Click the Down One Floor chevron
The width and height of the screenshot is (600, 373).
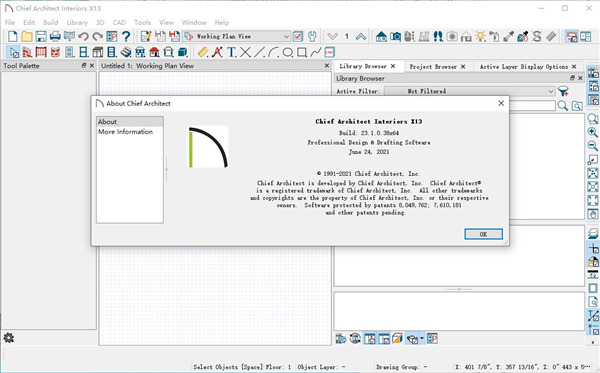pyautogui.click(x=333, y=36)
